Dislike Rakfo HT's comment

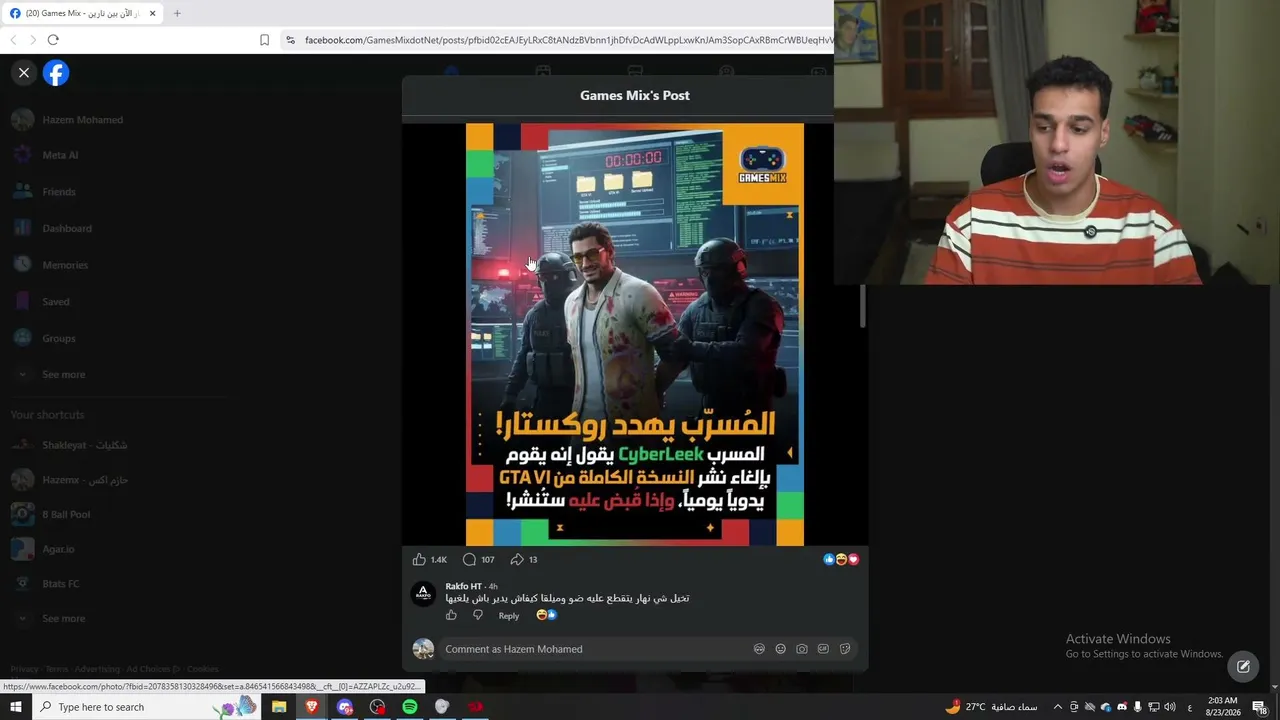pos(477,615)
